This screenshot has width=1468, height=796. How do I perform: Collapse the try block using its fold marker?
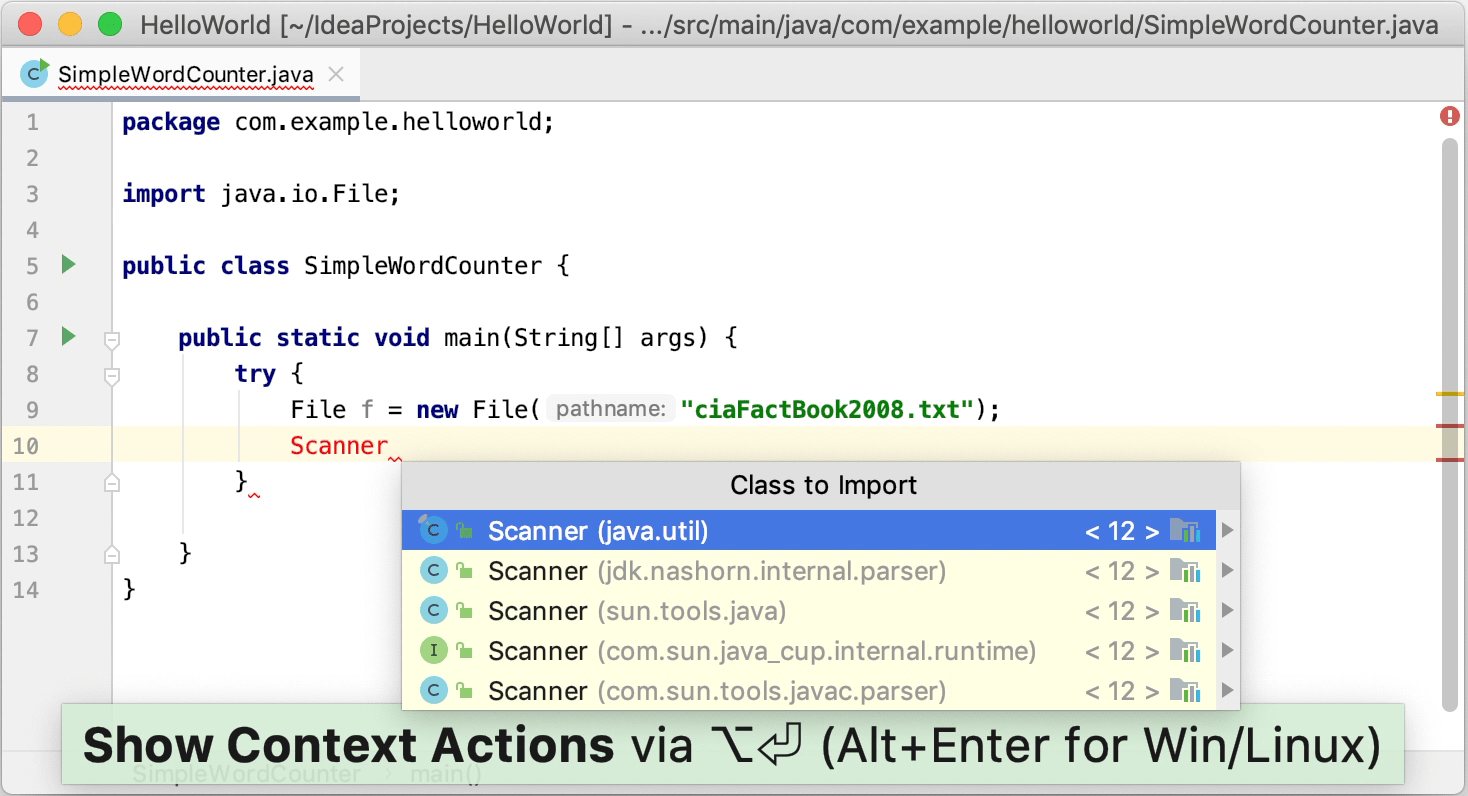click(x=112, y=376)
